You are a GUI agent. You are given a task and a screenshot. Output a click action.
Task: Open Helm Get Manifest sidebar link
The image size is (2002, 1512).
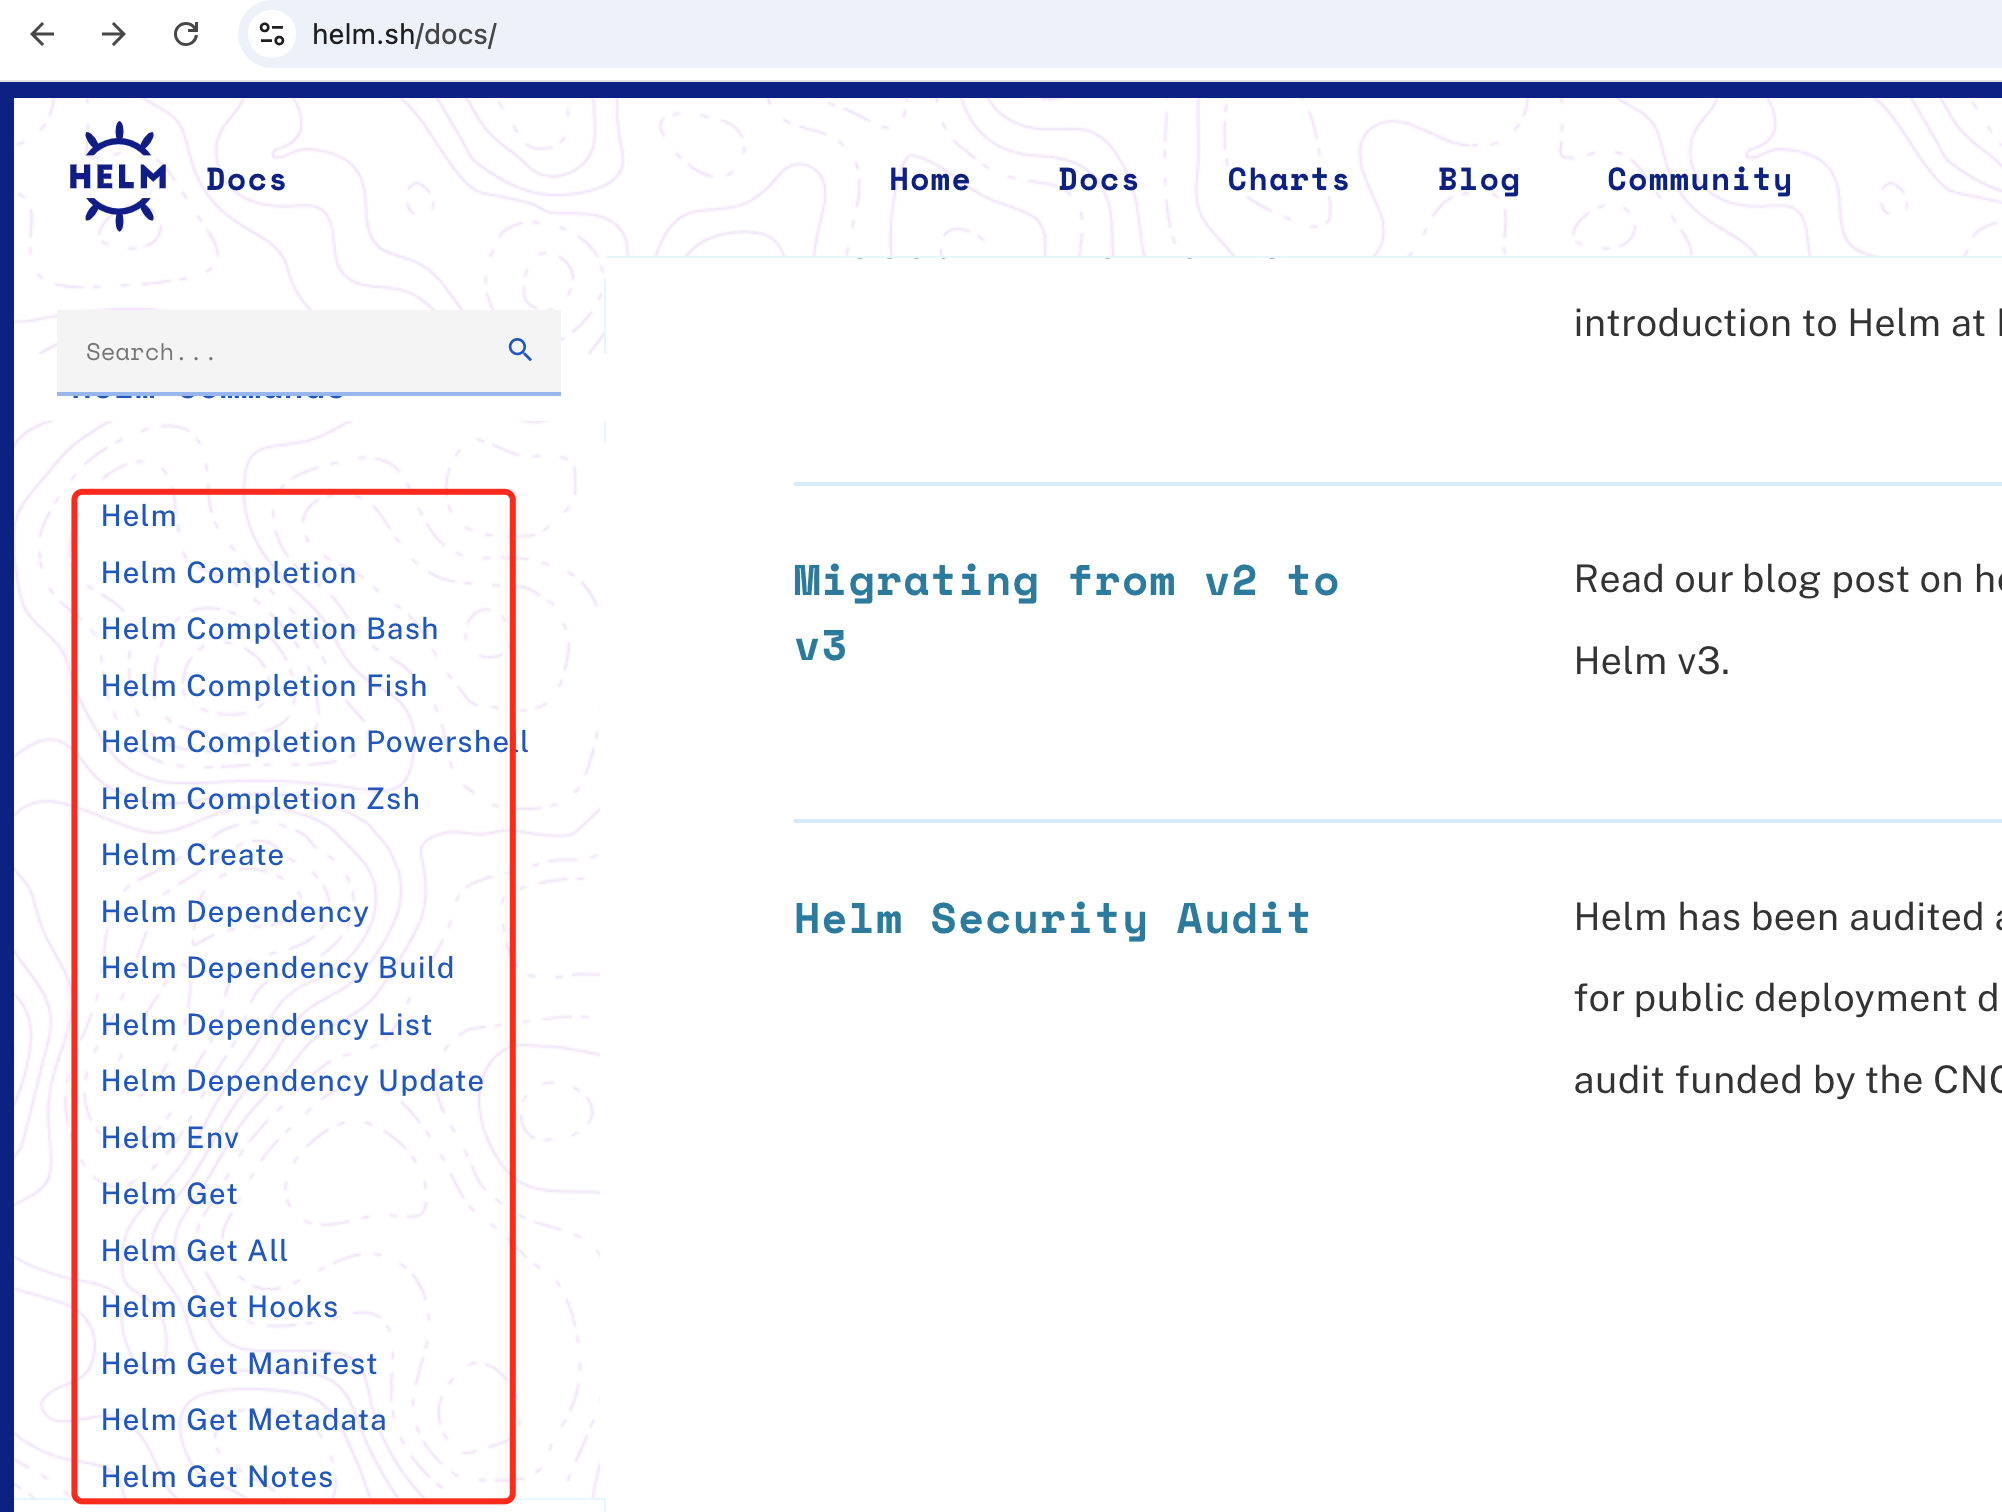pyautogui.click(x=239, y=1364)
